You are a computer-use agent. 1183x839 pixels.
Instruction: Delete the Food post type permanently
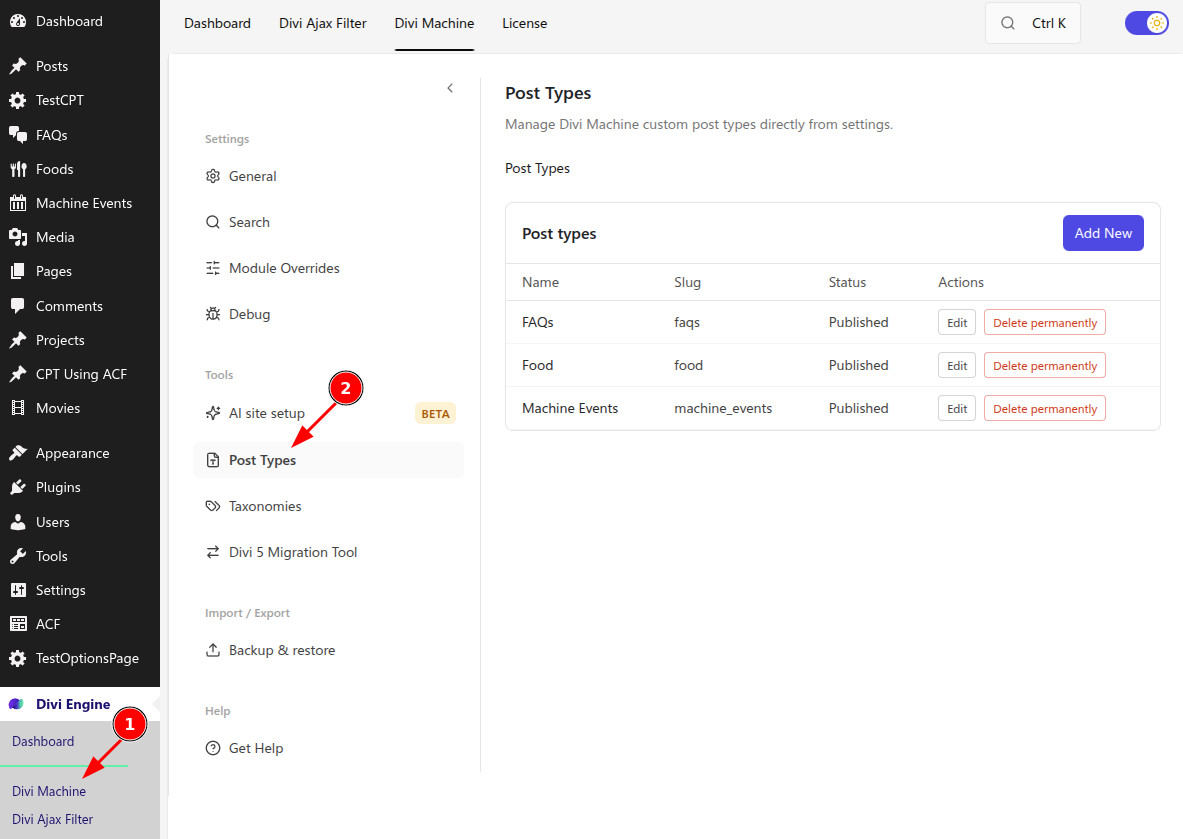1045,365
